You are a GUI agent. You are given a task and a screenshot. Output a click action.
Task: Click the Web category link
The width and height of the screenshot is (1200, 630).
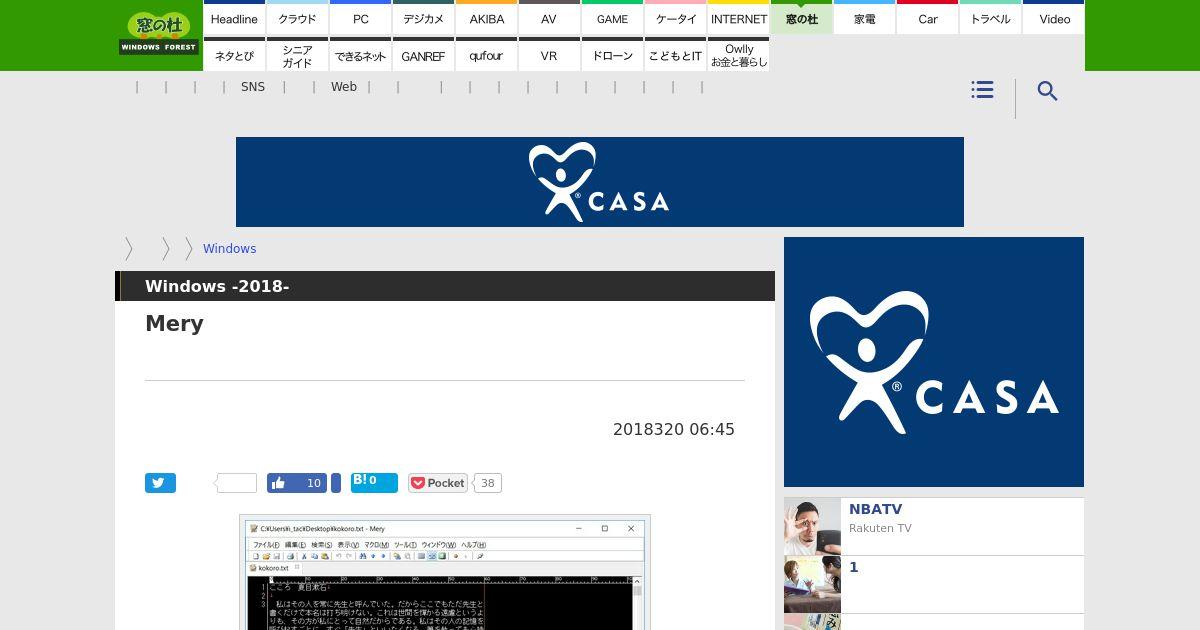pyautogui.click(x=344, y=87)
